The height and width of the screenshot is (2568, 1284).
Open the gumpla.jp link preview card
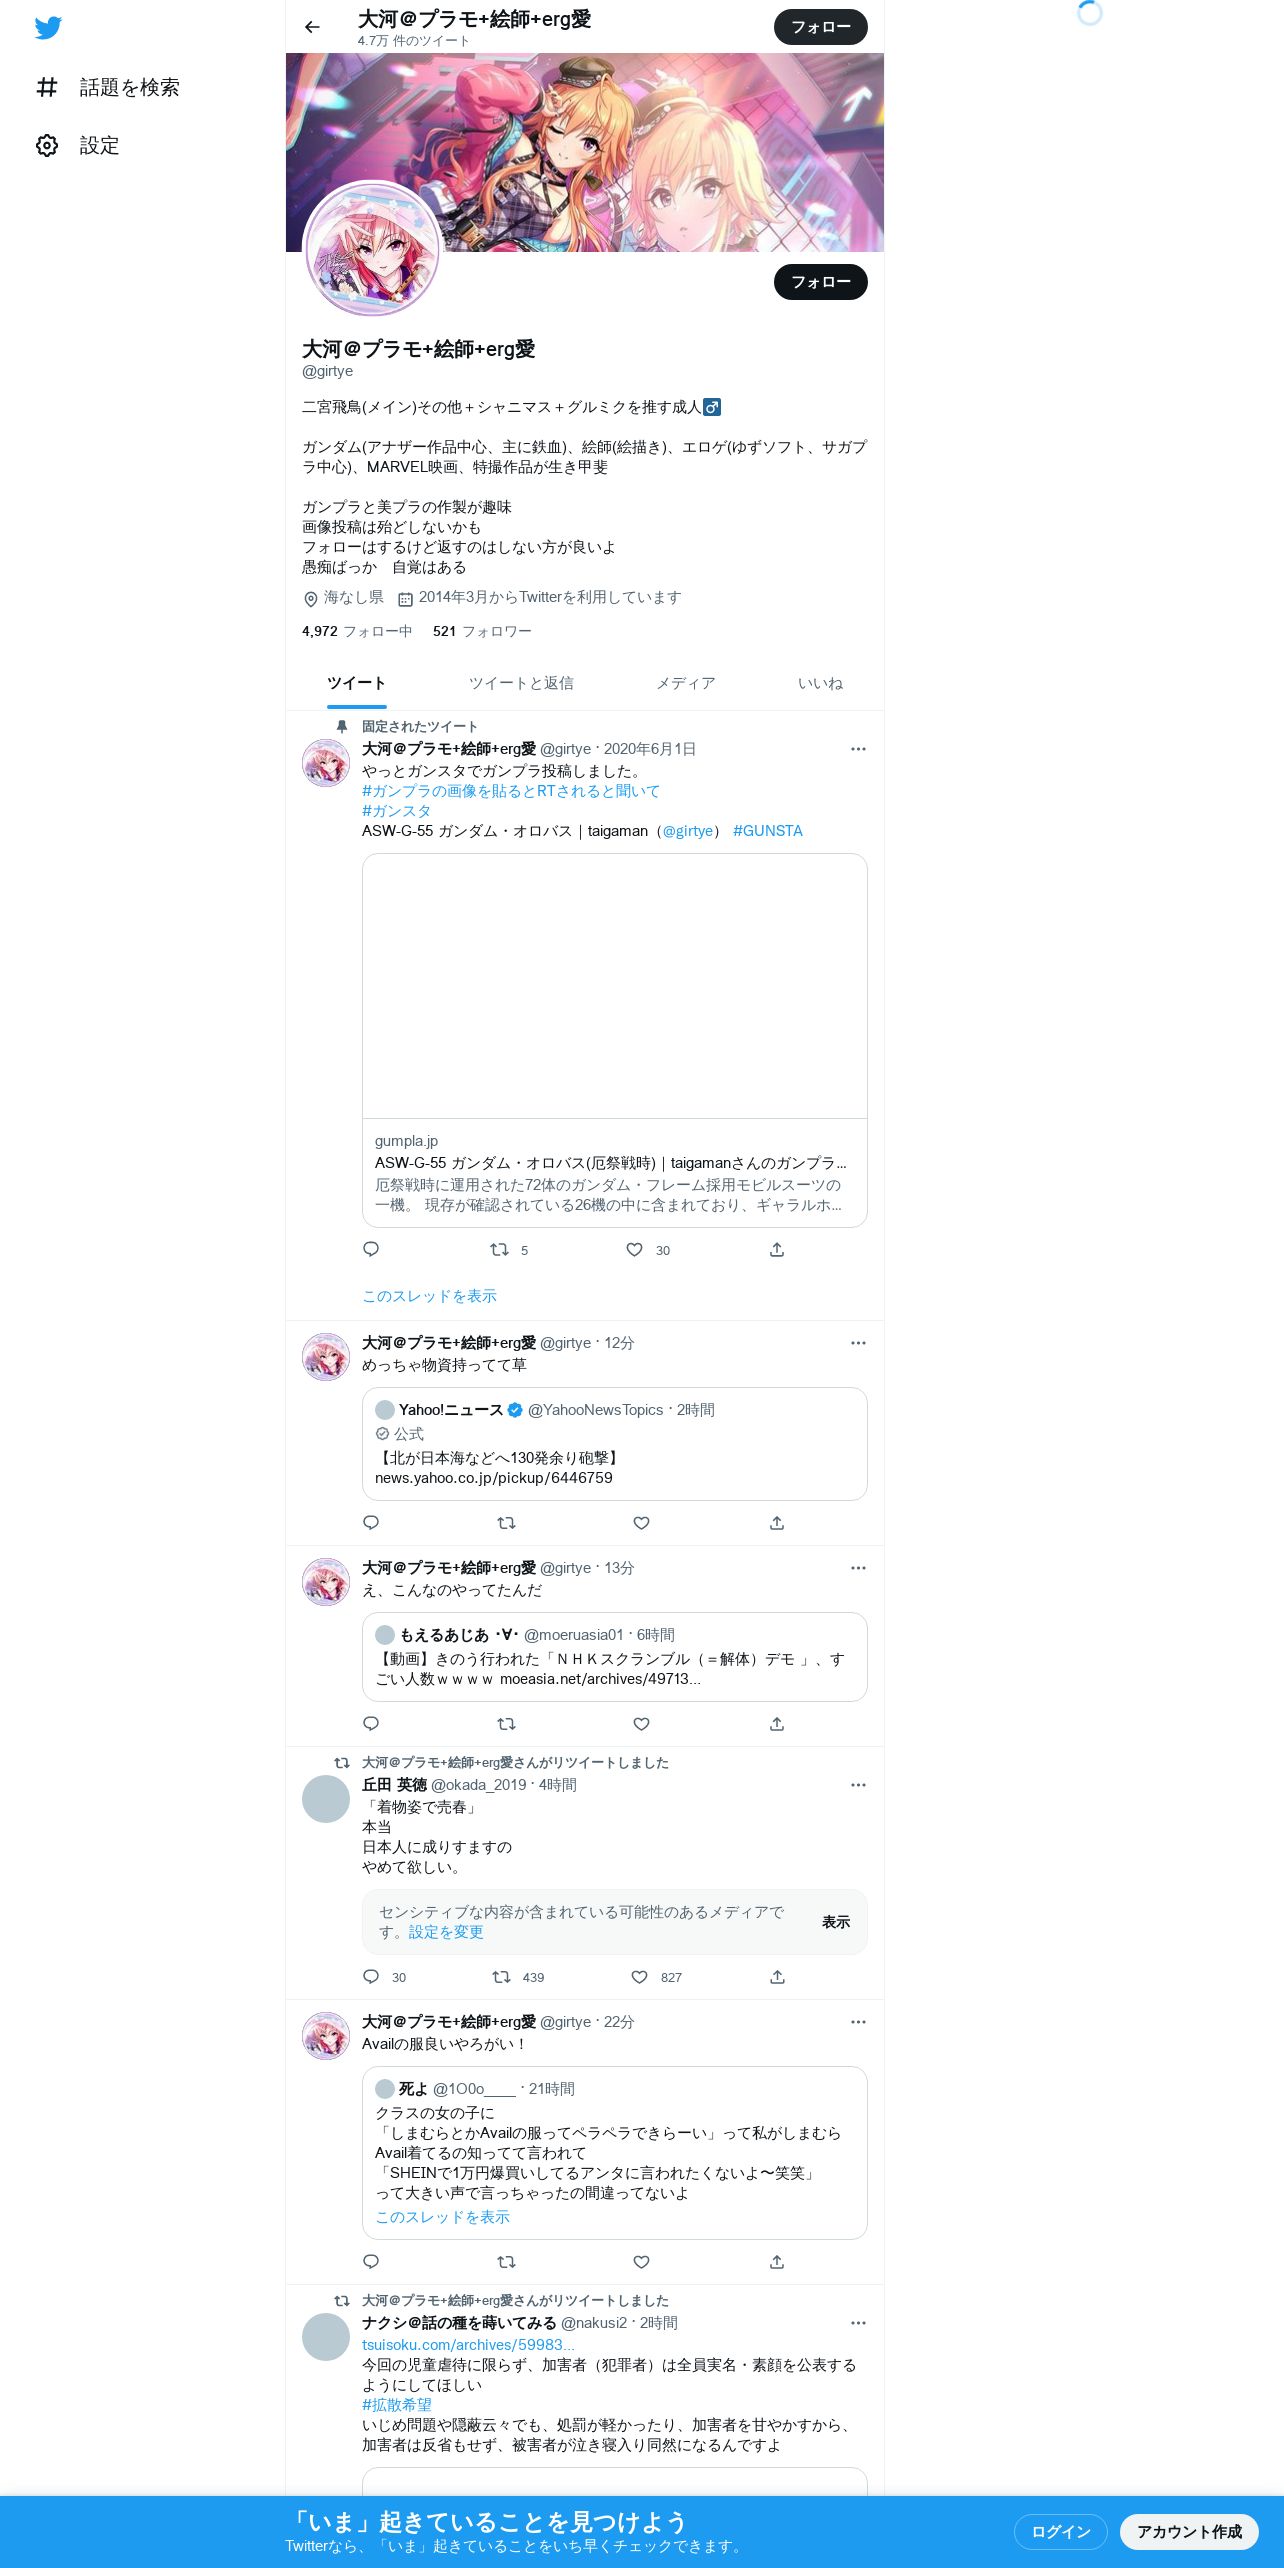pyautogui.click(x=615, y=1040)
